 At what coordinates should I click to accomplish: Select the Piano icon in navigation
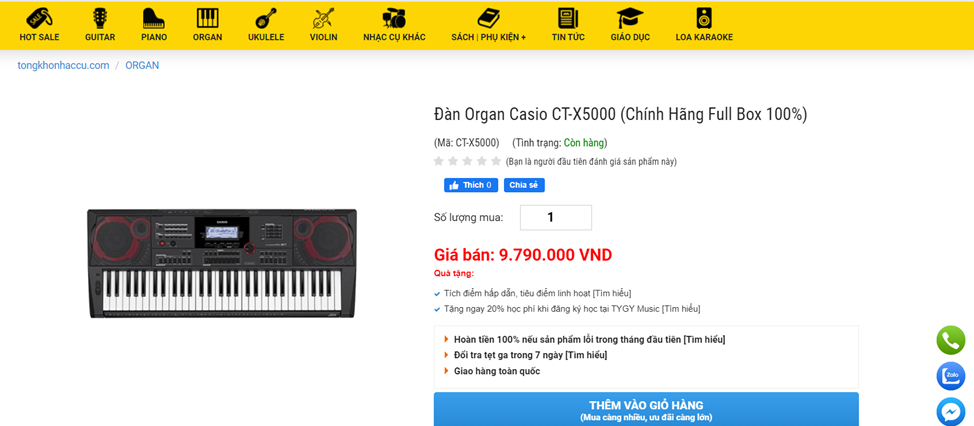pos(153,18)
